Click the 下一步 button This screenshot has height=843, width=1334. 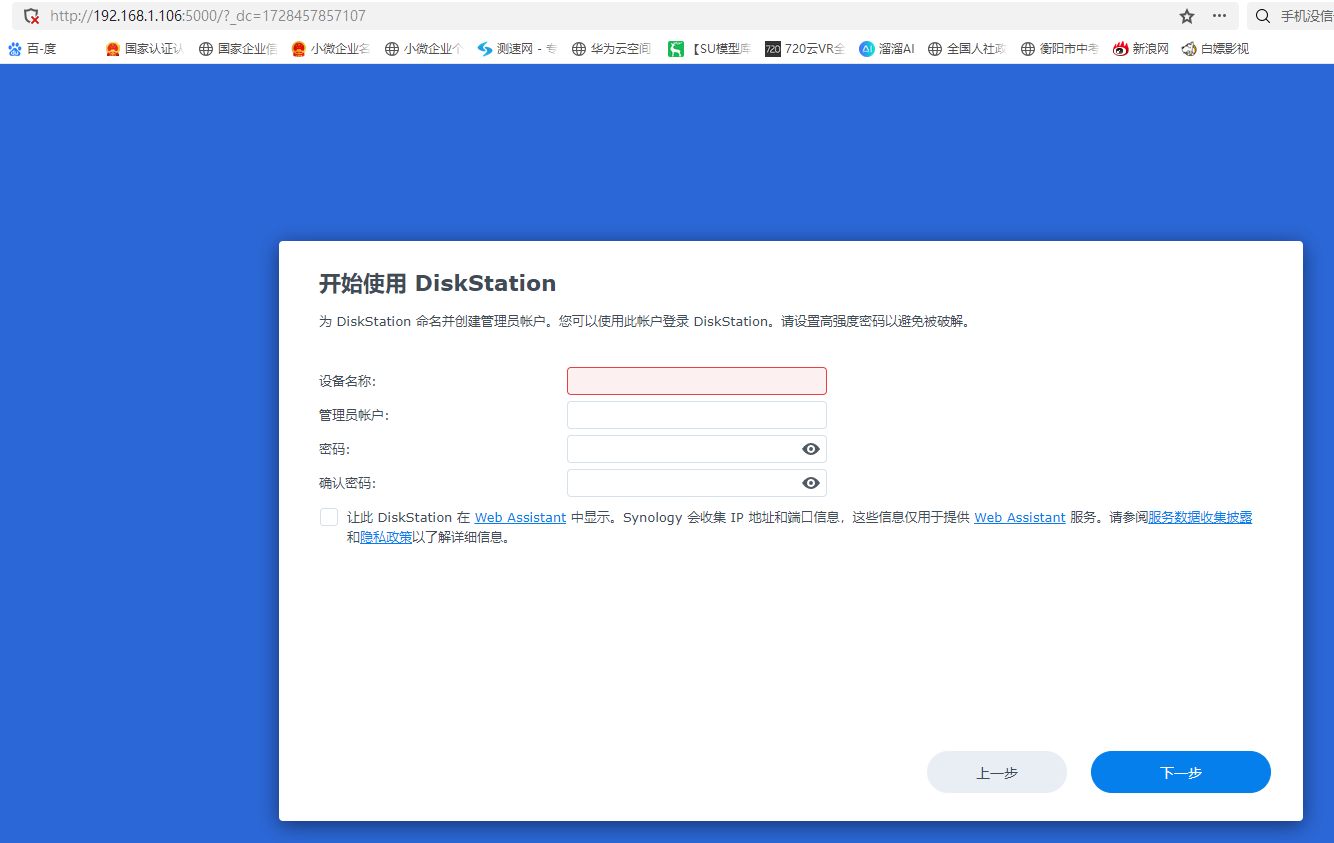tap(1181, 772)
